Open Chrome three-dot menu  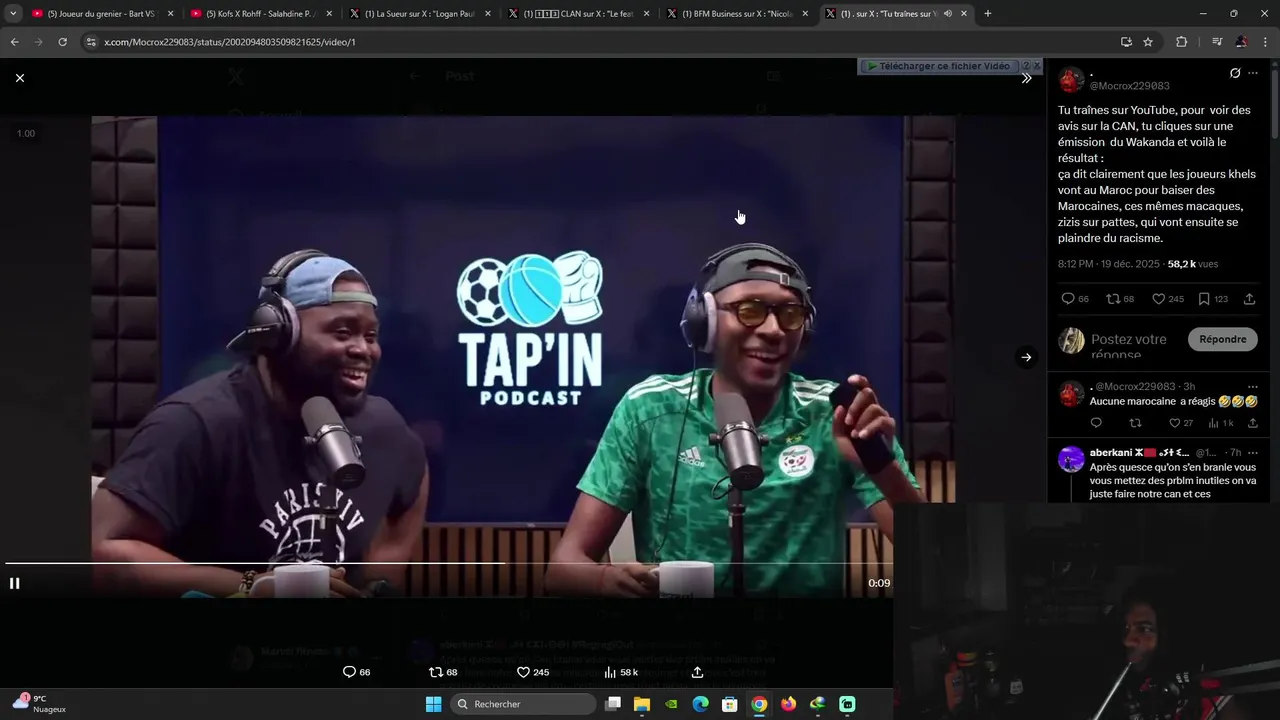[x=1265, y=42]
